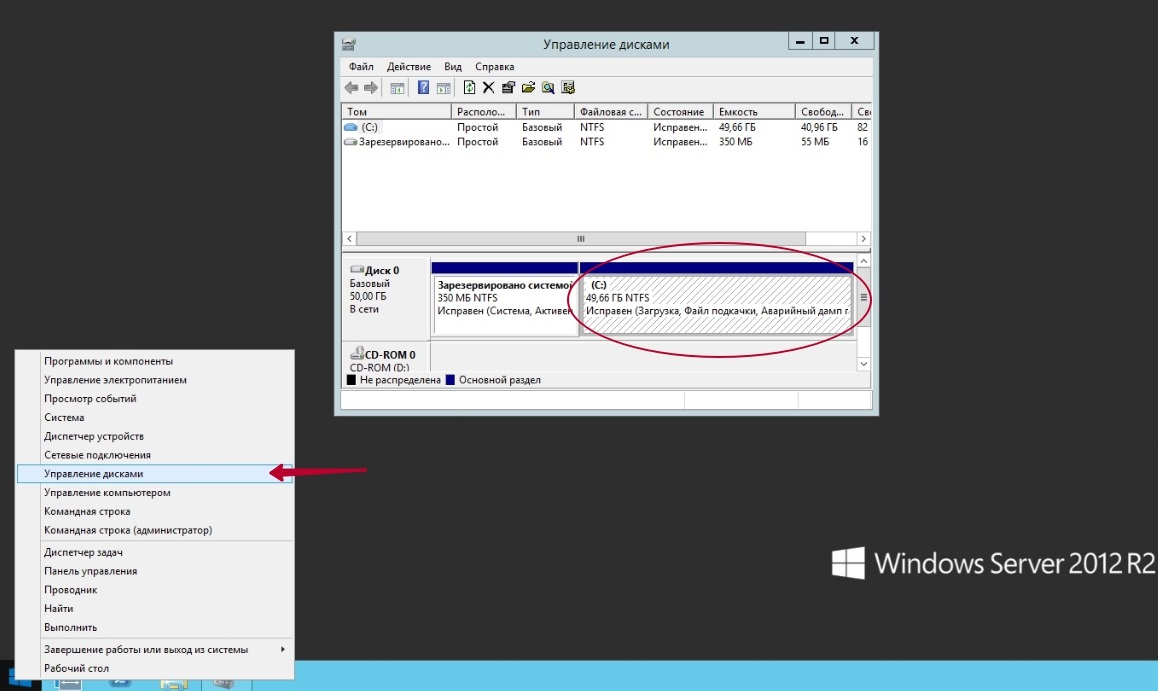Choose Диспетчер задач from the context menu
1158x691 pixels.
click(x=83, y=552)
